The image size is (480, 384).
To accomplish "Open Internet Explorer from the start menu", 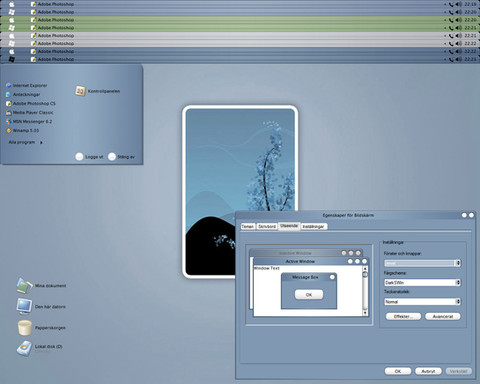I will coord(27,86).
